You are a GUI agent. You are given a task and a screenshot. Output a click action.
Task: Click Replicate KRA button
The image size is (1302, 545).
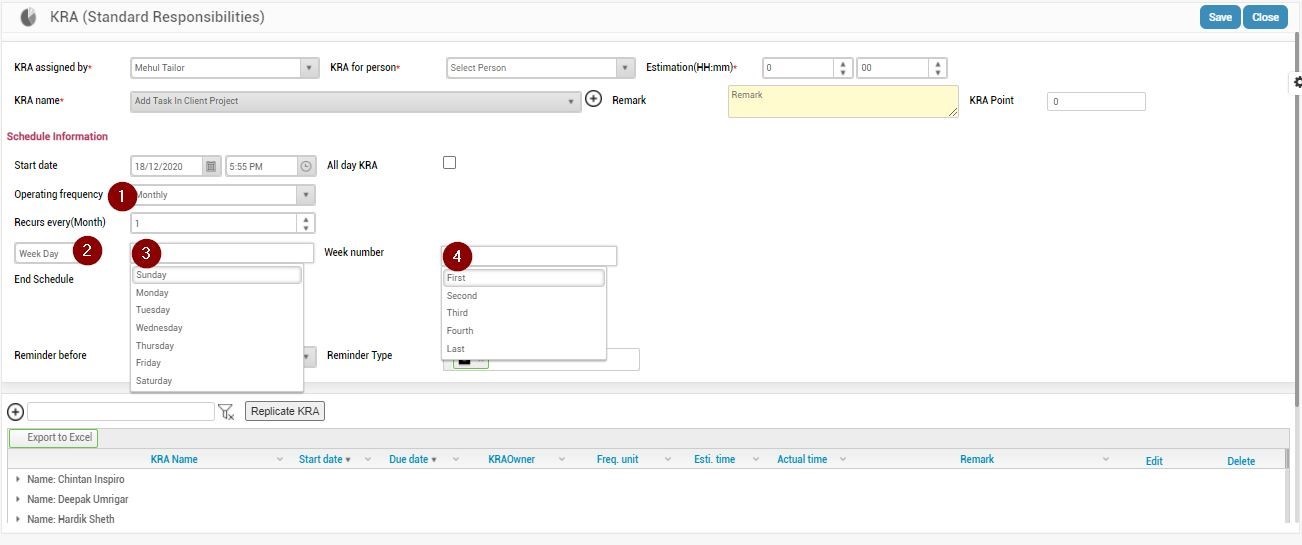(x=285, y=412)
